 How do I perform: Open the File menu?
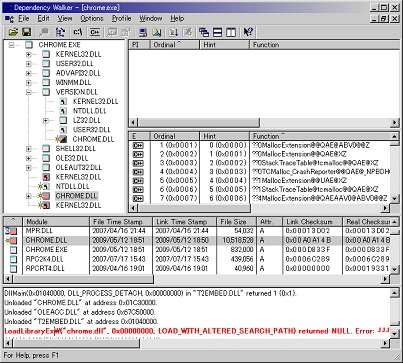pos(24,19)
